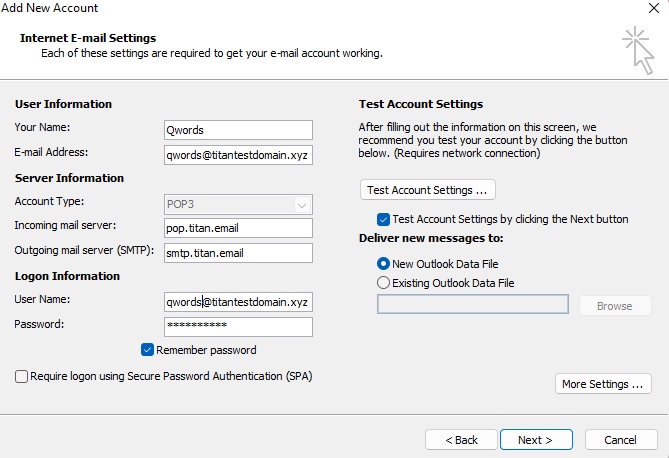Click the Browse button
The image size is (669, 458).
coord(615,306)
